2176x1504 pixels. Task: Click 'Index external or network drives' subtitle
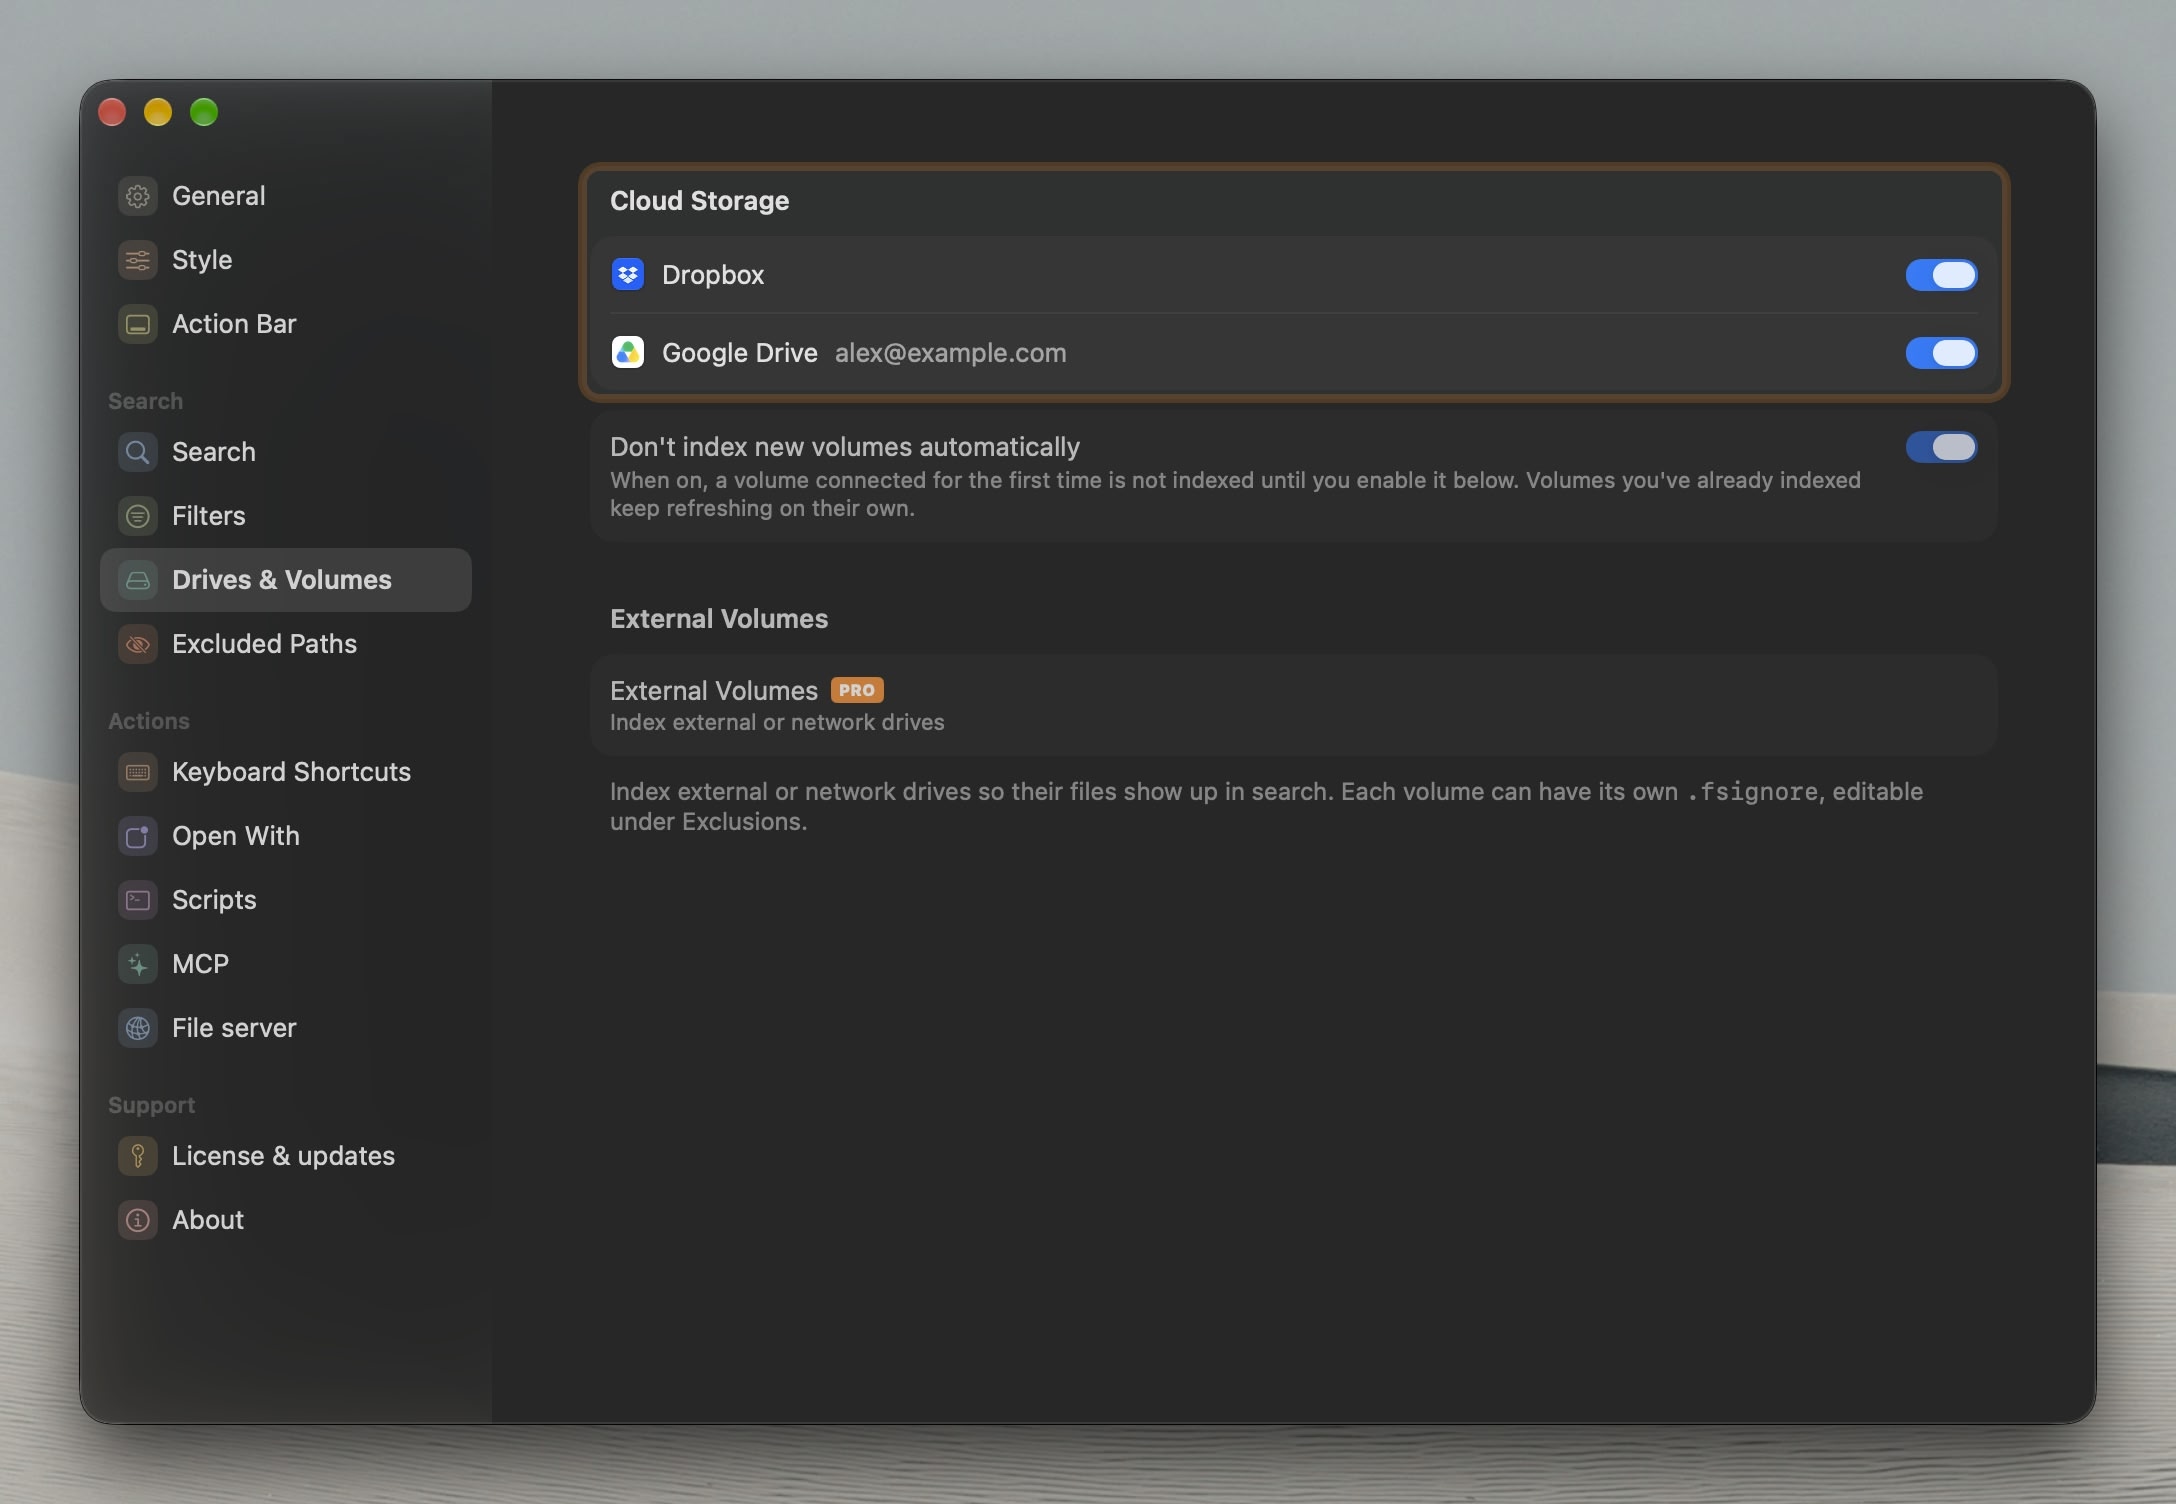(777, 723)
